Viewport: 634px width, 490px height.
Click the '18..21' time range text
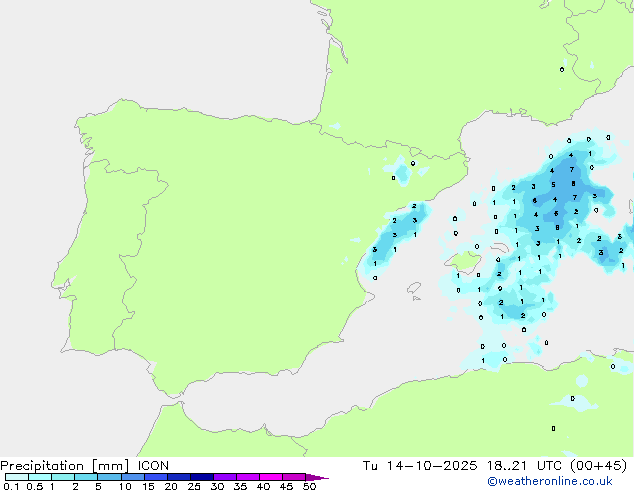point(507,466)
